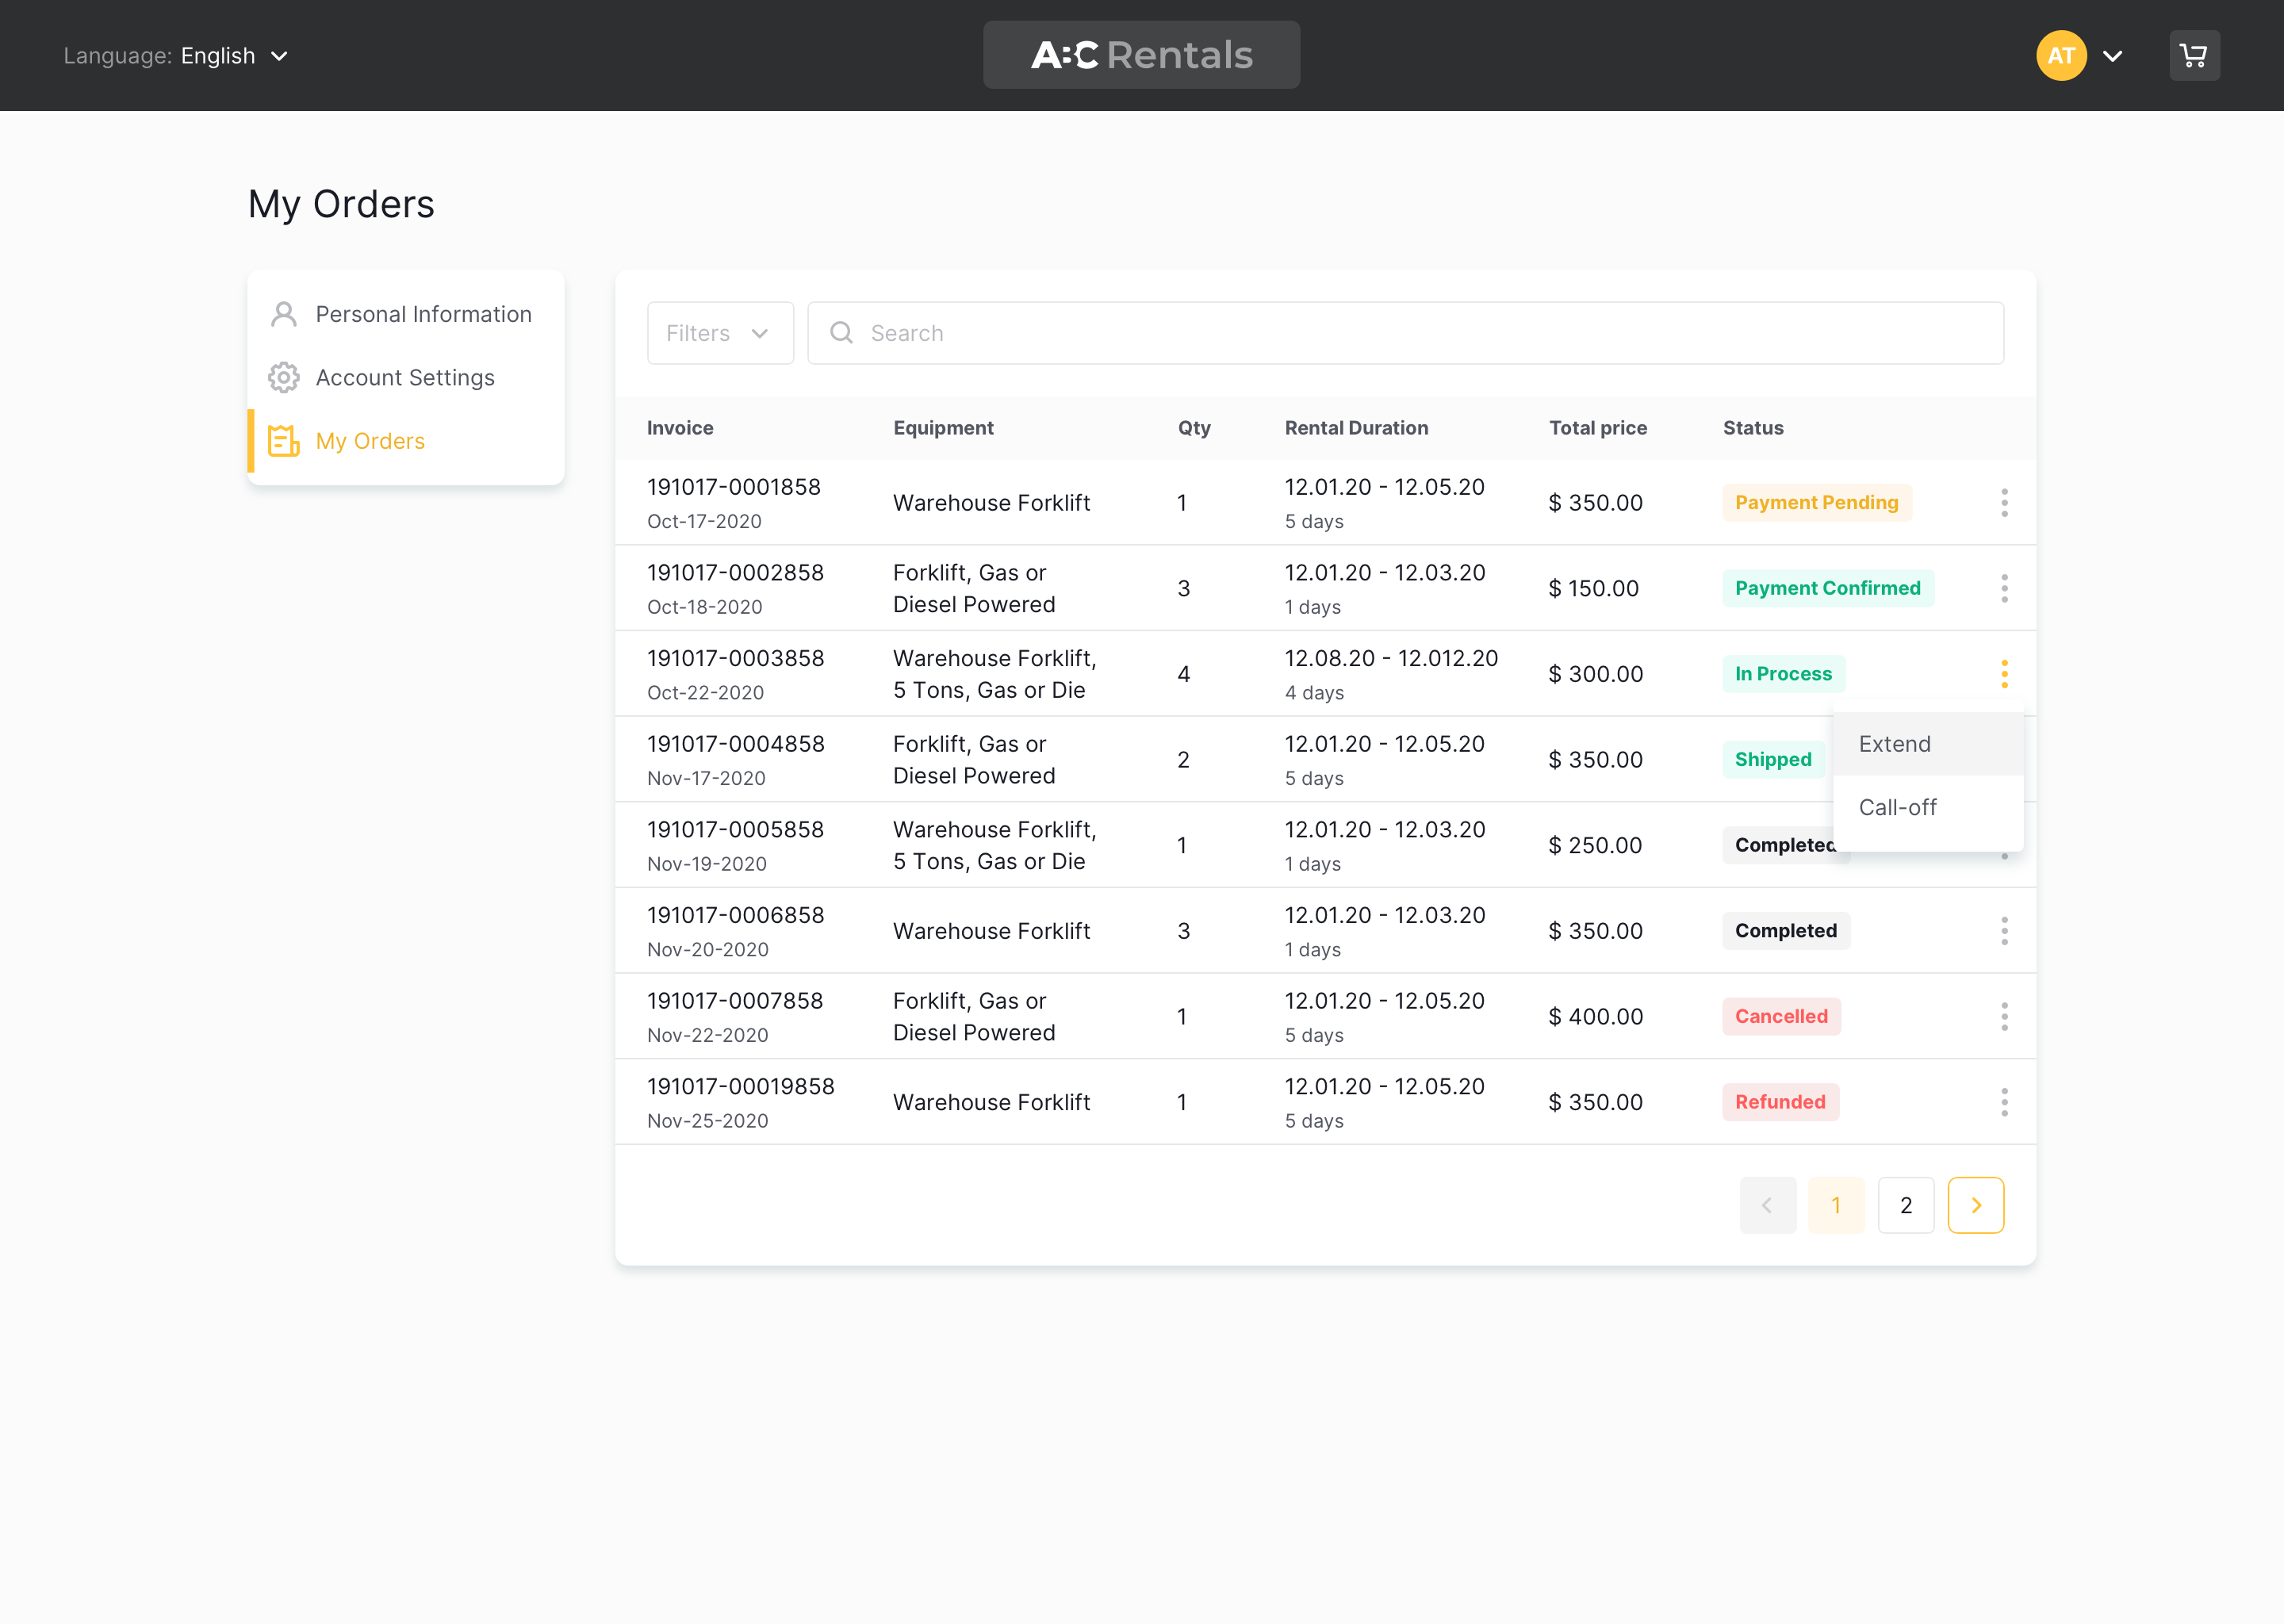Click the search magnifier icon
The image size is (2284, 1624).
(842, 333)
